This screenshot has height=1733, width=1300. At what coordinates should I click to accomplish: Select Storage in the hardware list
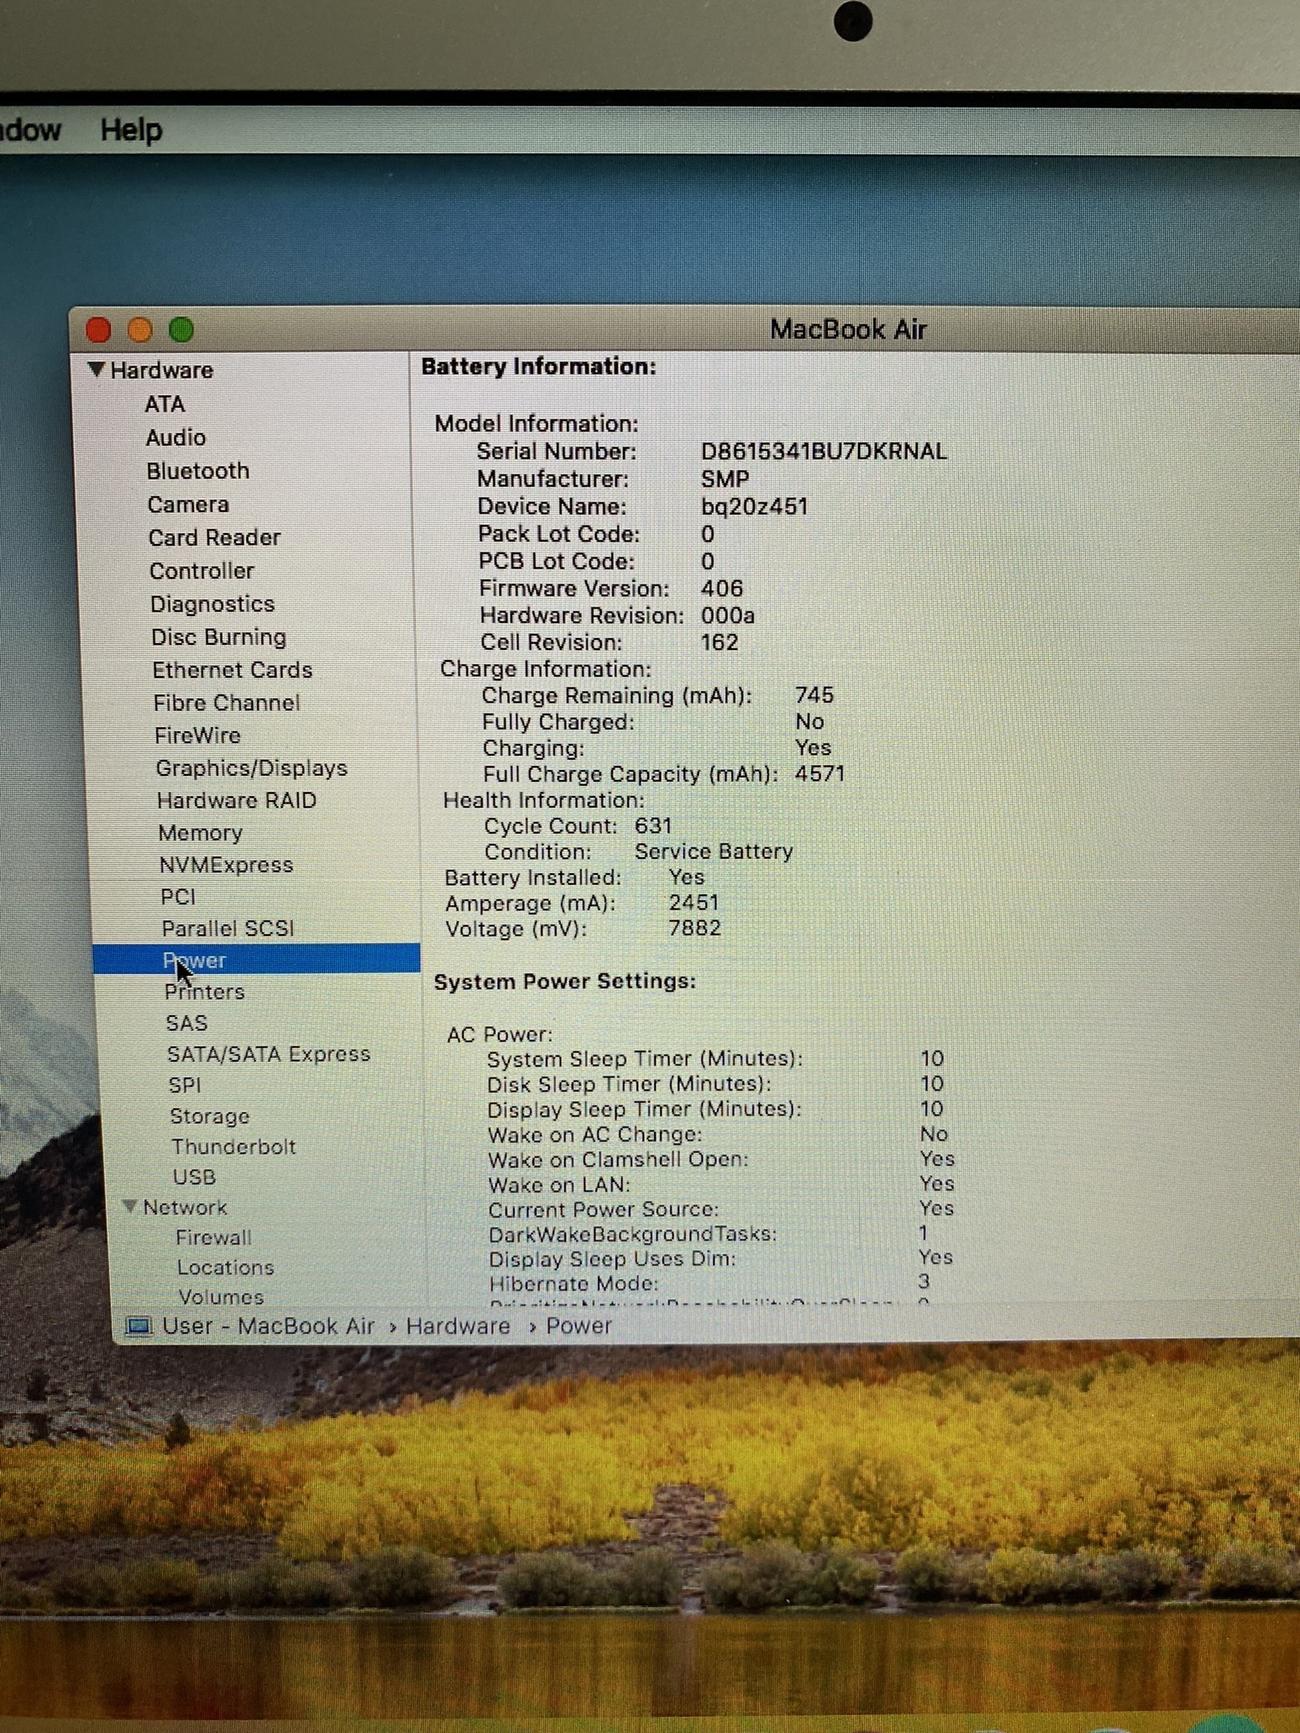(x=209, y=1116)
